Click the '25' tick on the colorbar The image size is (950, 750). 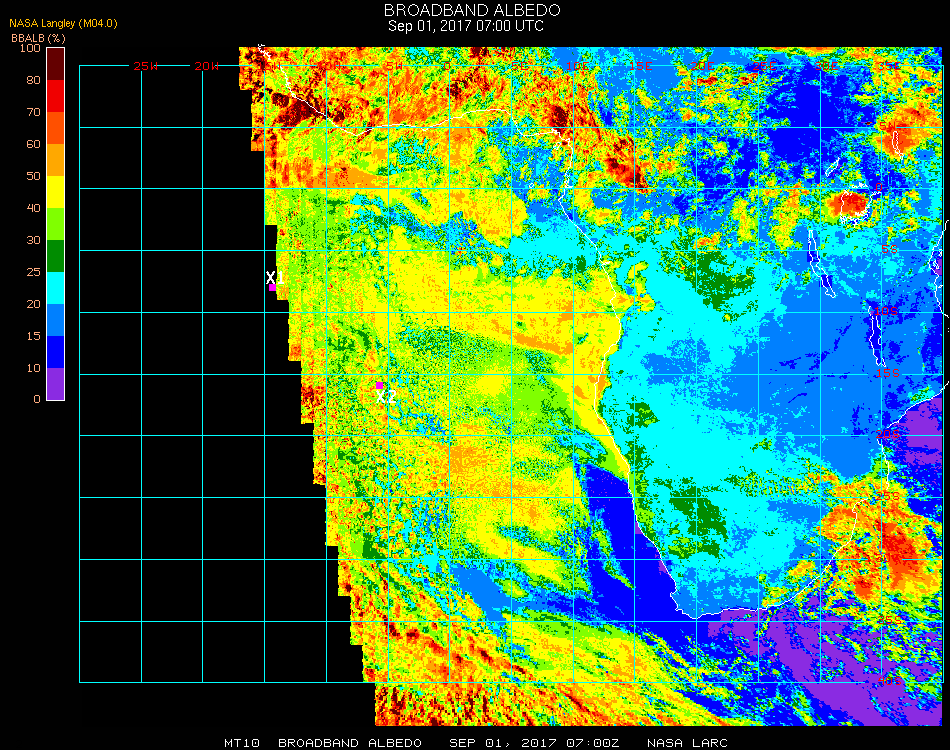(x=33, y=272)
